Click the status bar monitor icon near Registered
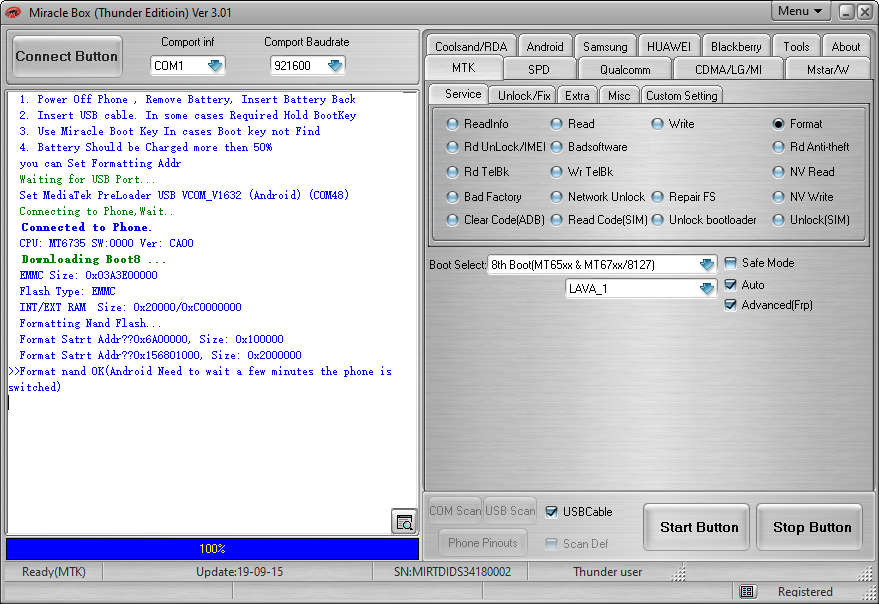 [x=747, y=591]
